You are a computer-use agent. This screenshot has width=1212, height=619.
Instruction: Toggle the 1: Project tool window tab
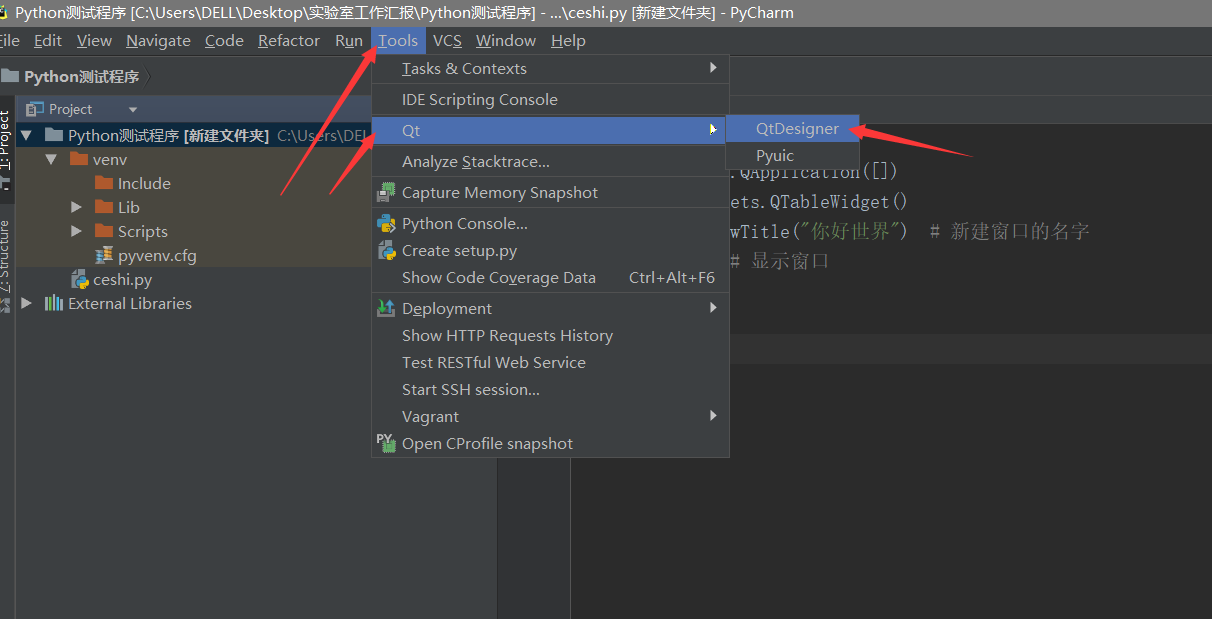(5, 150)
